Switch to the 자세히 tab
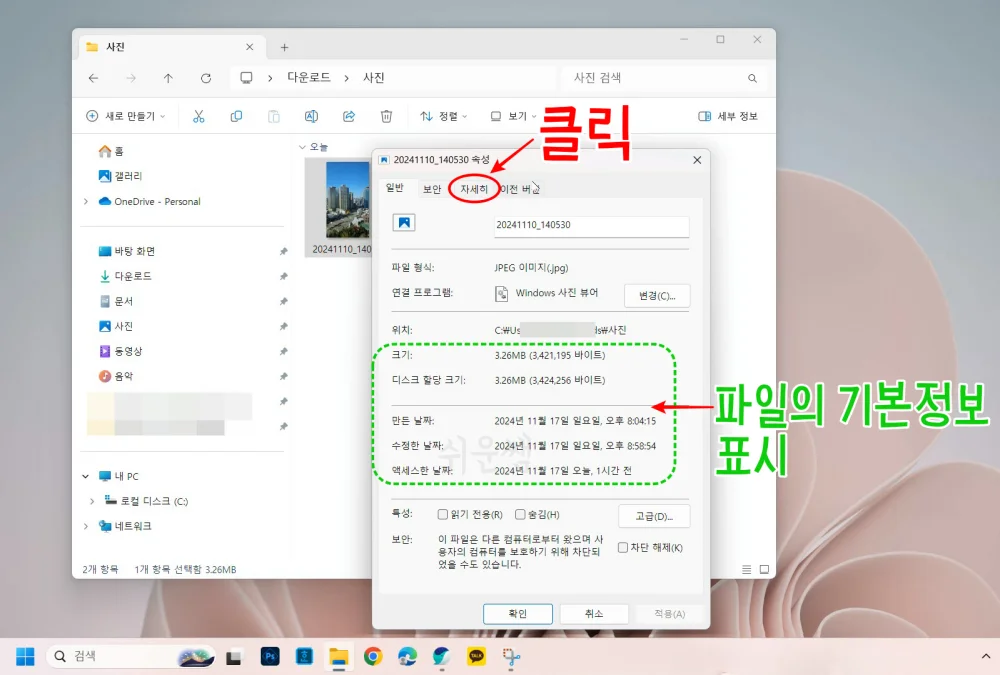Screen dimensions: 1000x675 (473, 188)
